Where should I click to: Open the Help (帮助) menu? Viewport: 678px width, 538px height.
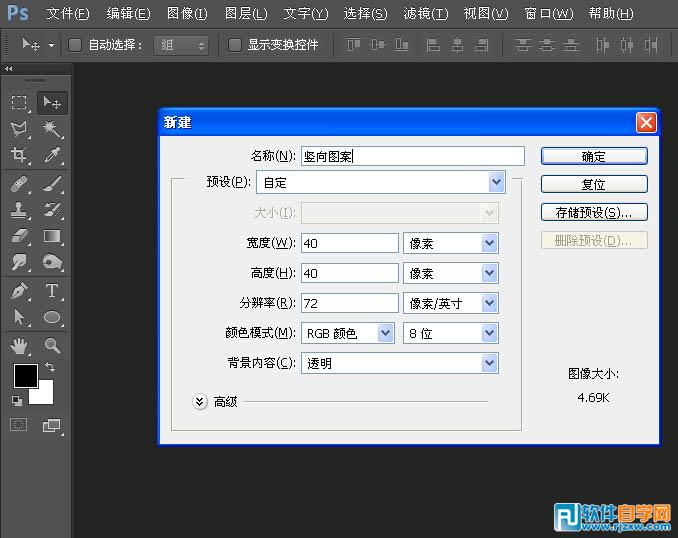611,13
